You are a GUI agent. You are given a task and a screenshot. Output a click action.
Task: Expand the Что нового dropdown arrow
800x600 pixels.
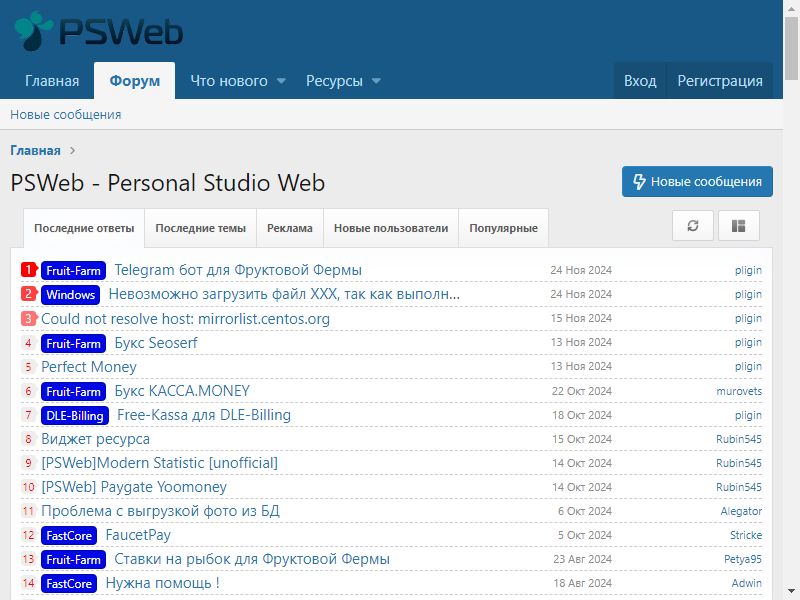281,81
